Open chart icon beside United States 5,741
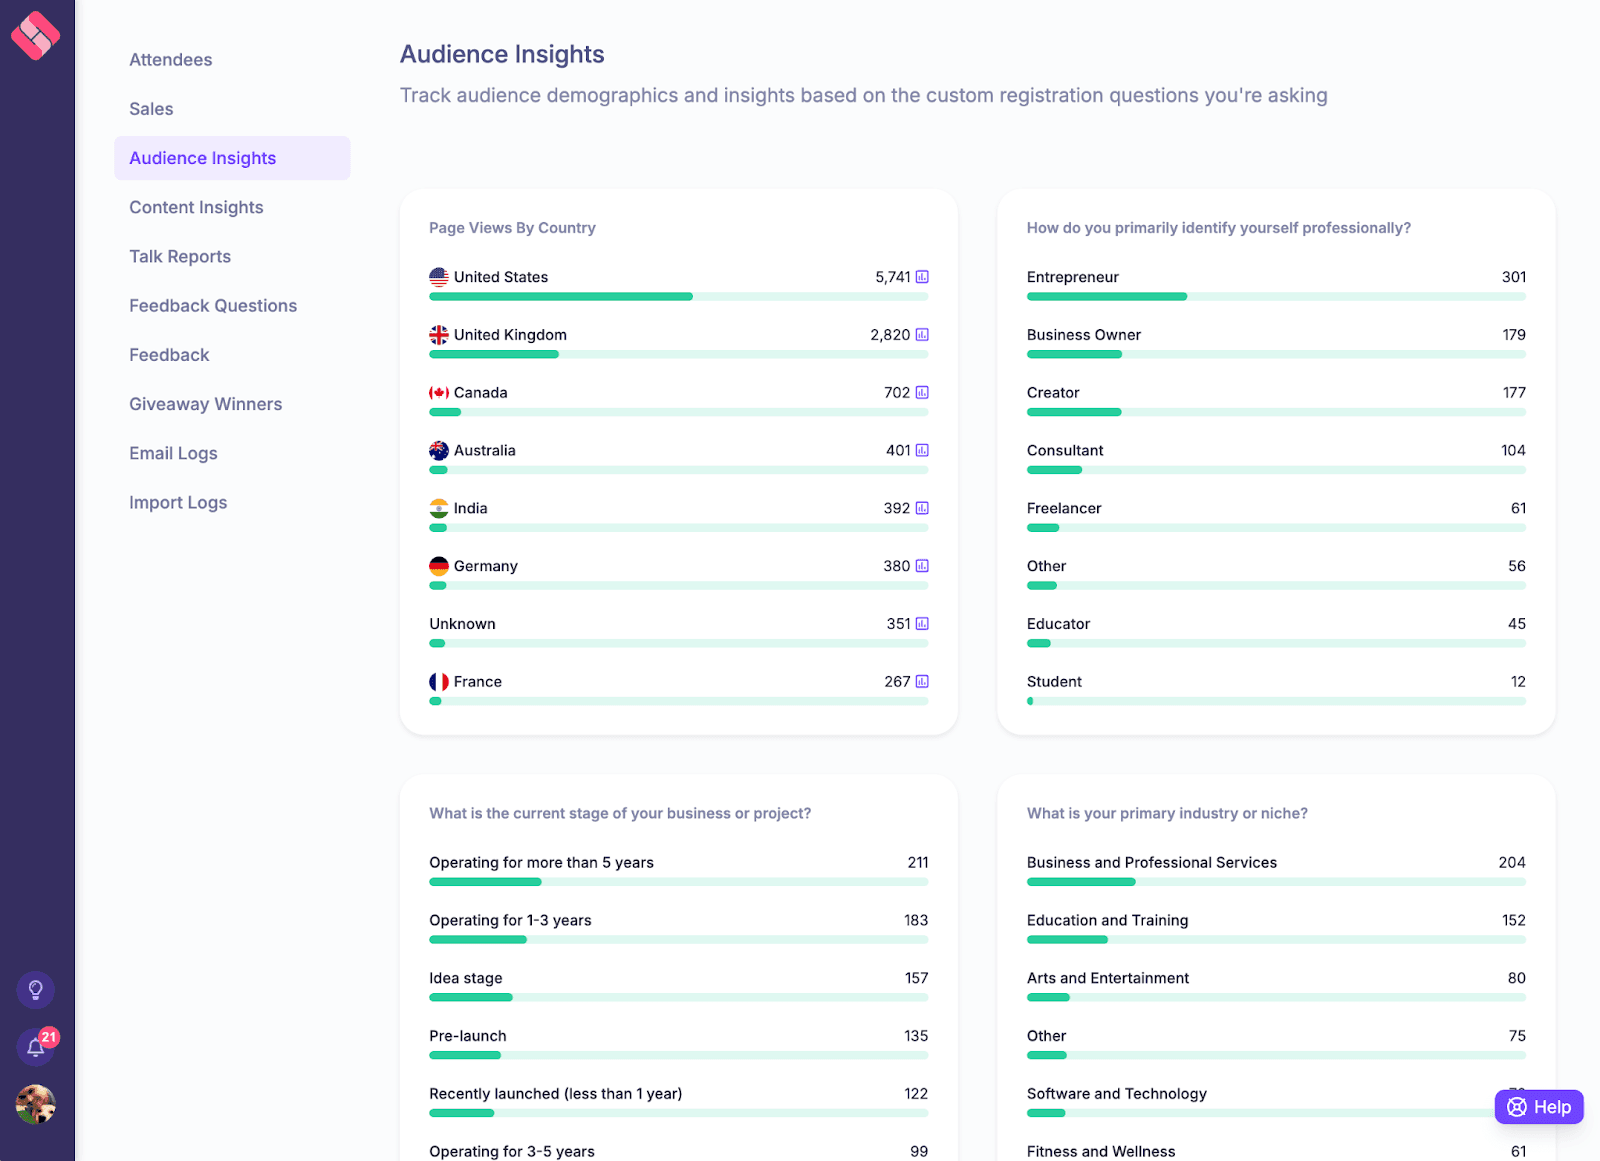Viewport: 1600px width, 1161px height. pyautogui.click(x=922, y=277)
